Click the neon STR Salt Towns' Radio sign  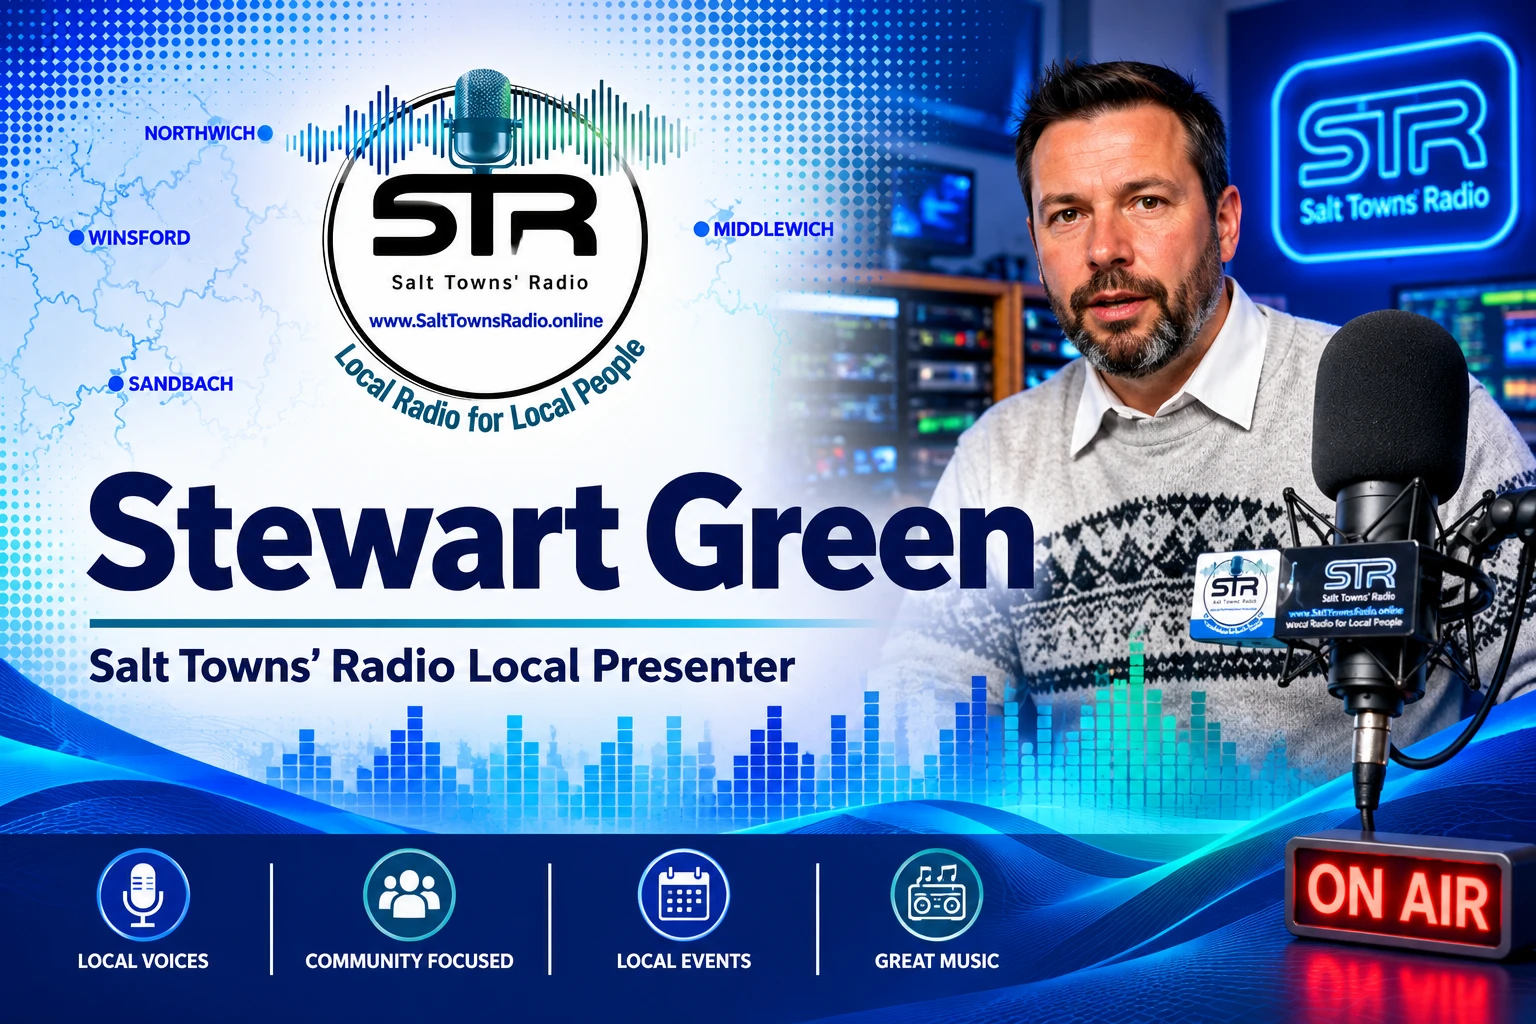click(x=1394, y=147)
